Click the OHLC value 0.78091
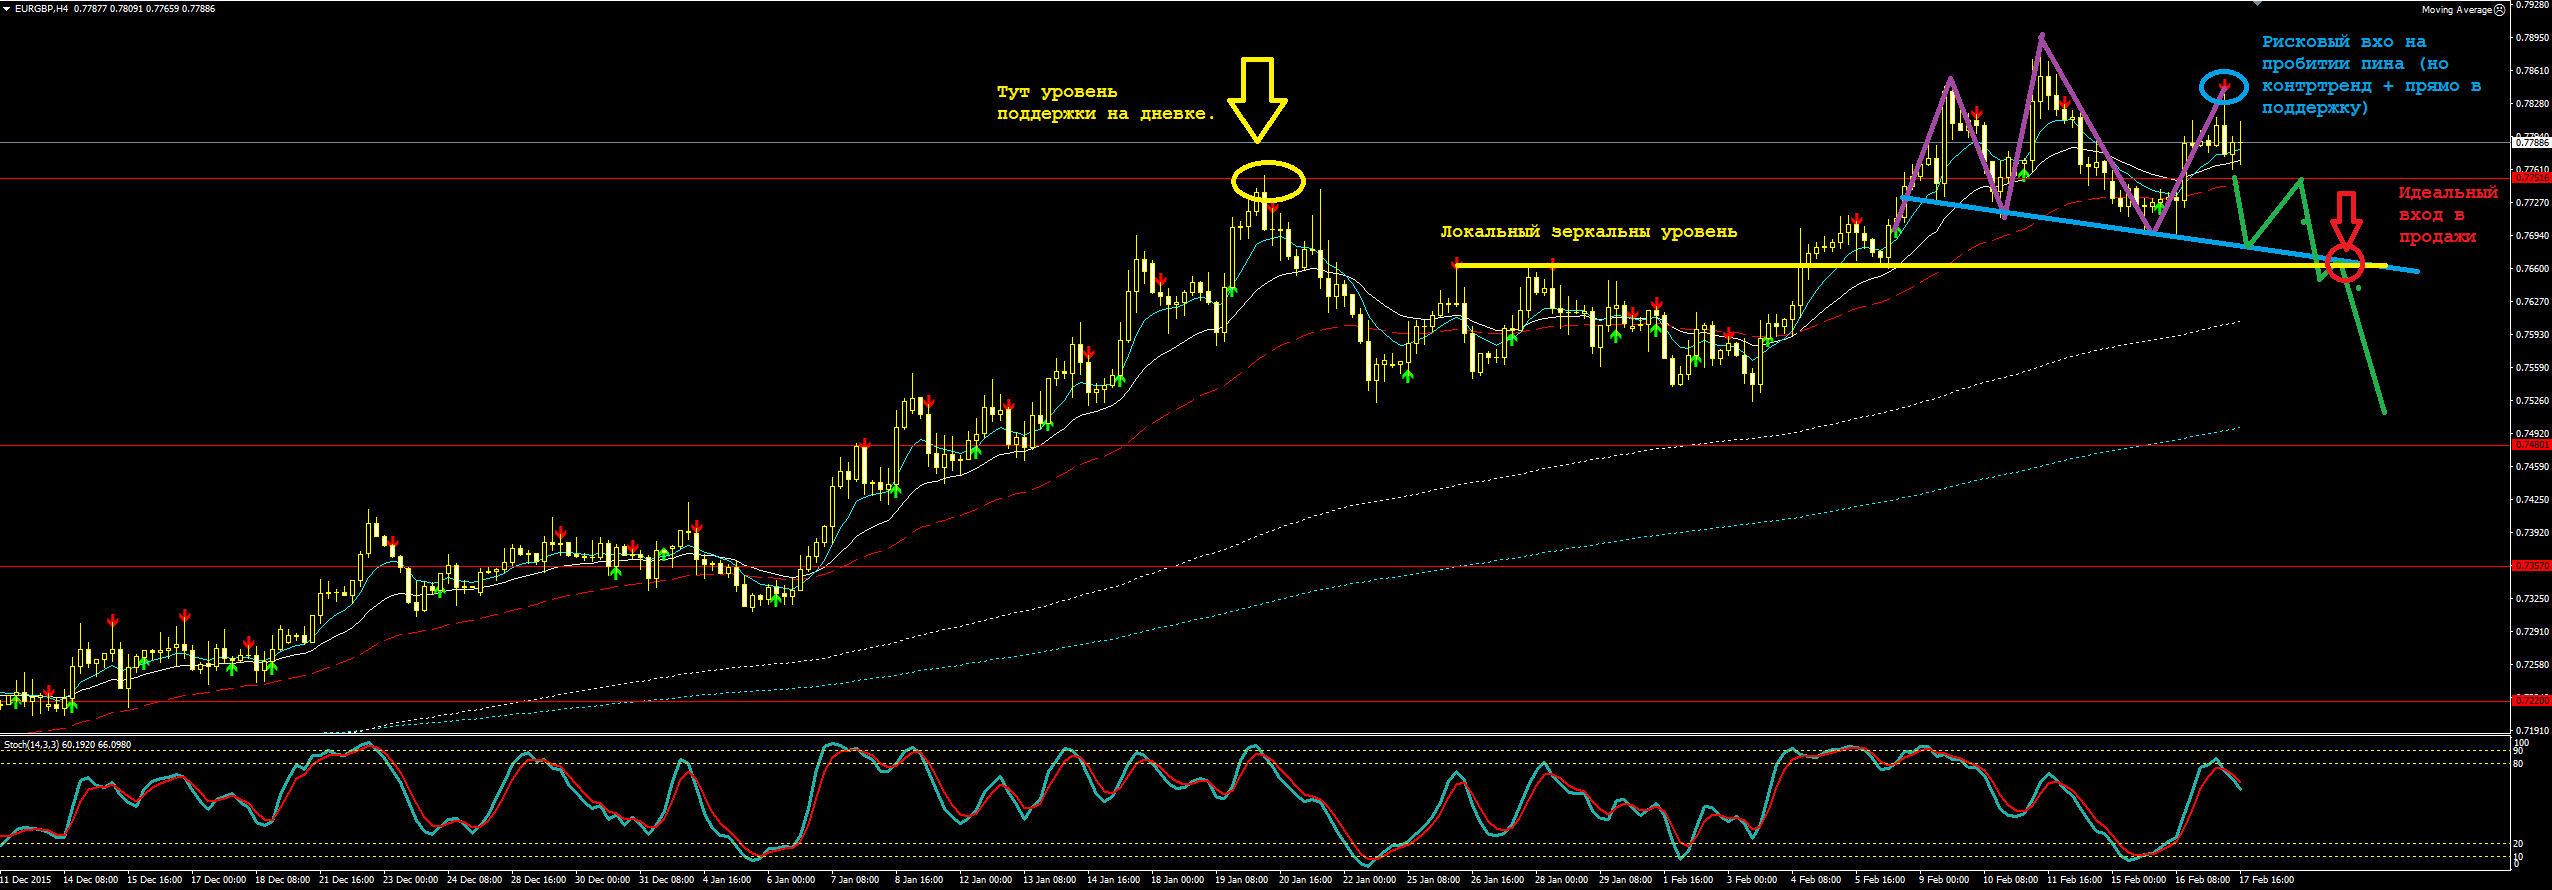The height and width of the screenshot is (890, 2552). [125, 9]
